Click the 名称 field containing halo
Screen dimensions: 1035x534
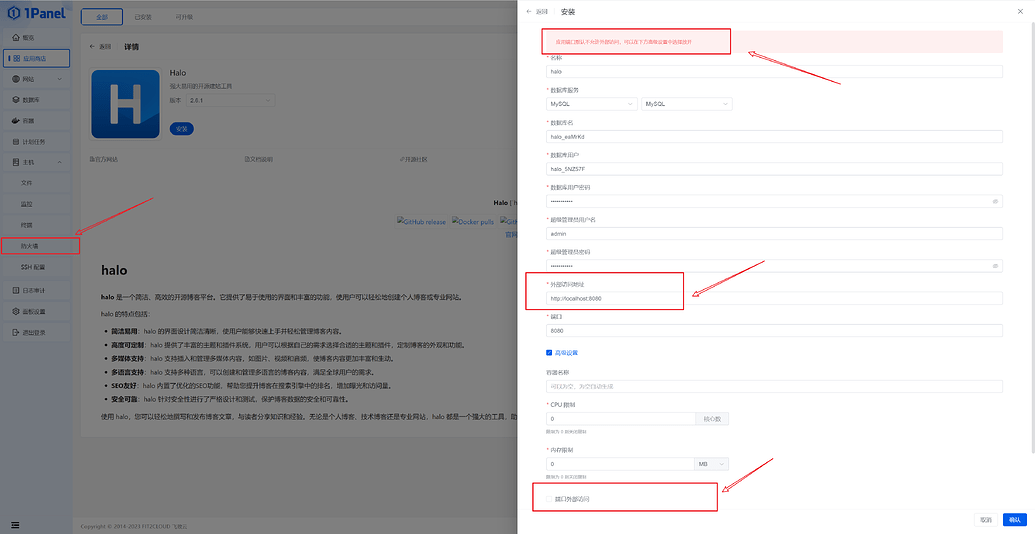pyautogui.click(x=774, y=71)
